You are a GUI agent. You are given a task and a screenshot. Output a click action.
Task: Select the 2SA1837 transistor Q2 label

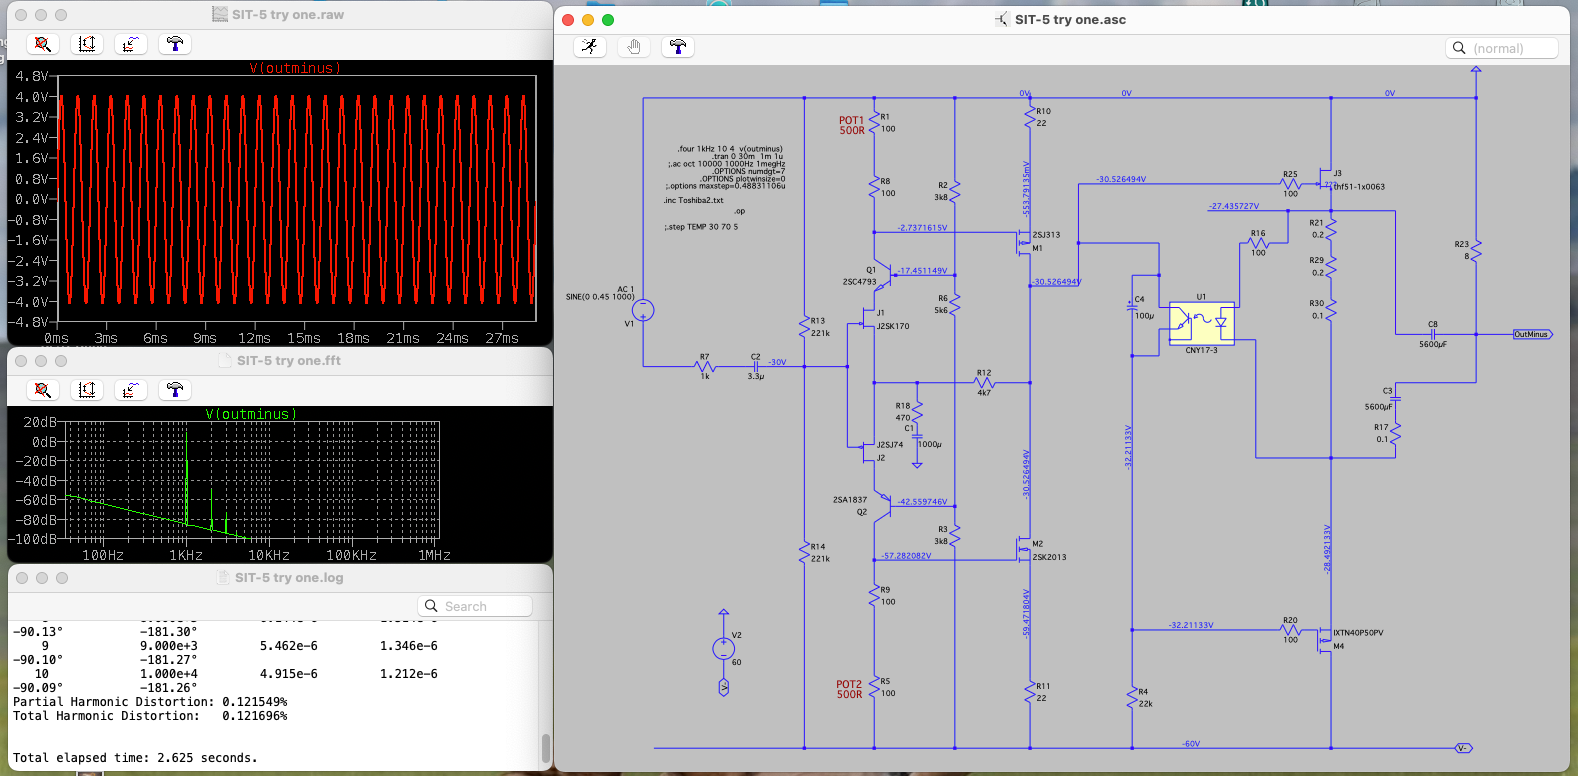850,499
